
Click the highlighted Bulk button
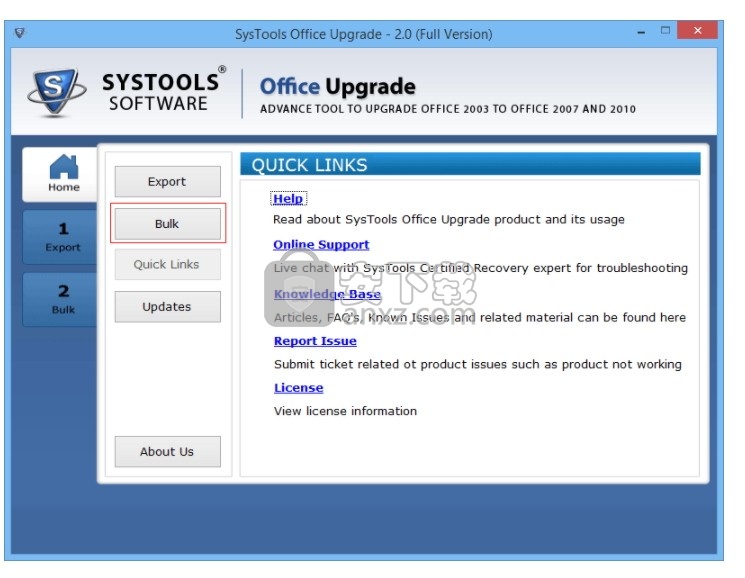pos(167,224)
